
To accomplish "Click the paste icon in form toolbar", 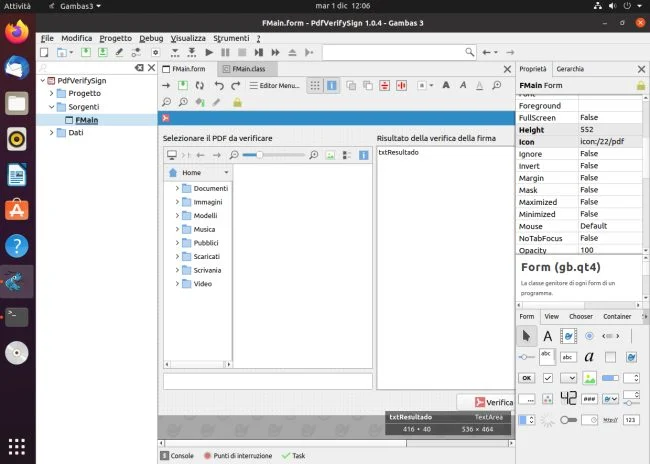I will [x=368, y=85].
